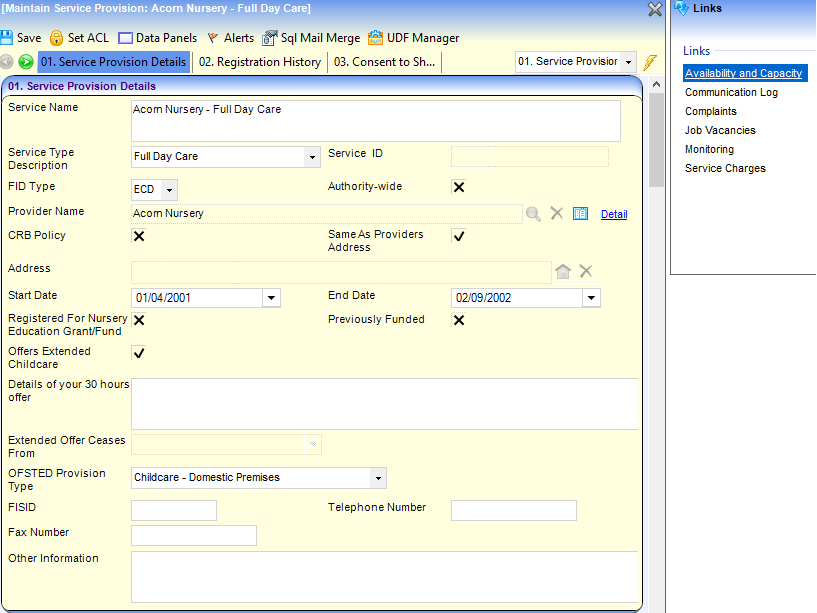
Task: Switch to Consent to Sh... tab
Action: click(x=384, y=62)
